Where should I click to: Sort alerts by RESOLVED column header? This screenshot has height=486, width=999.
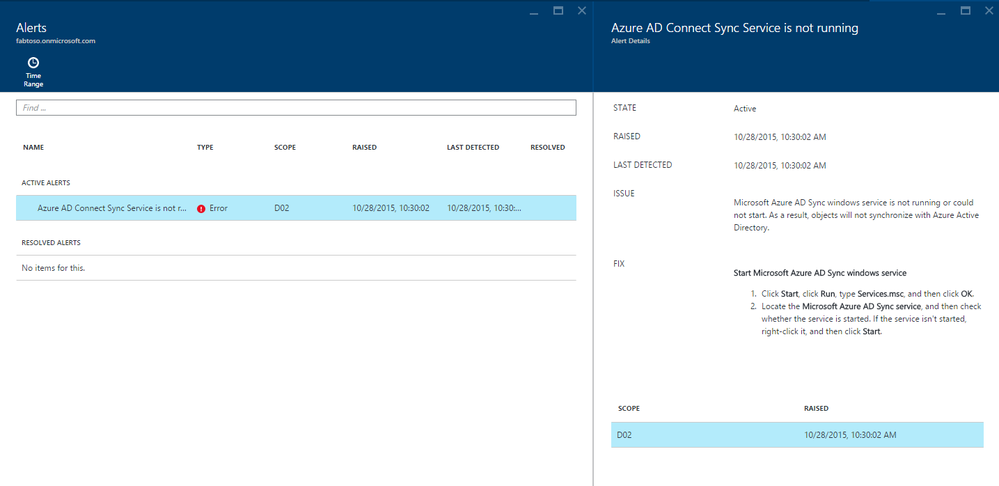tap(547, 147)
